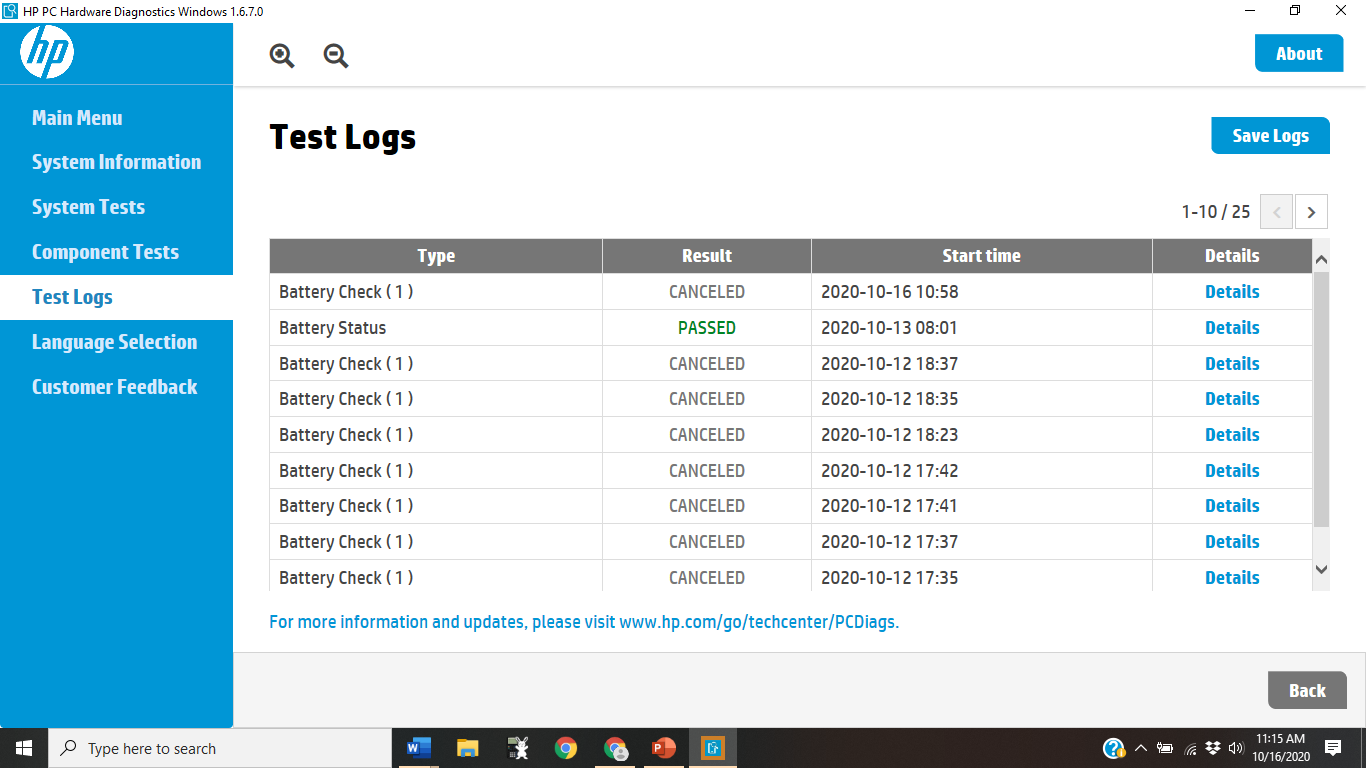The height and width of the screenshot is (768, 1366).
Task: Go to Main Menu
Action: click(77, 118)
